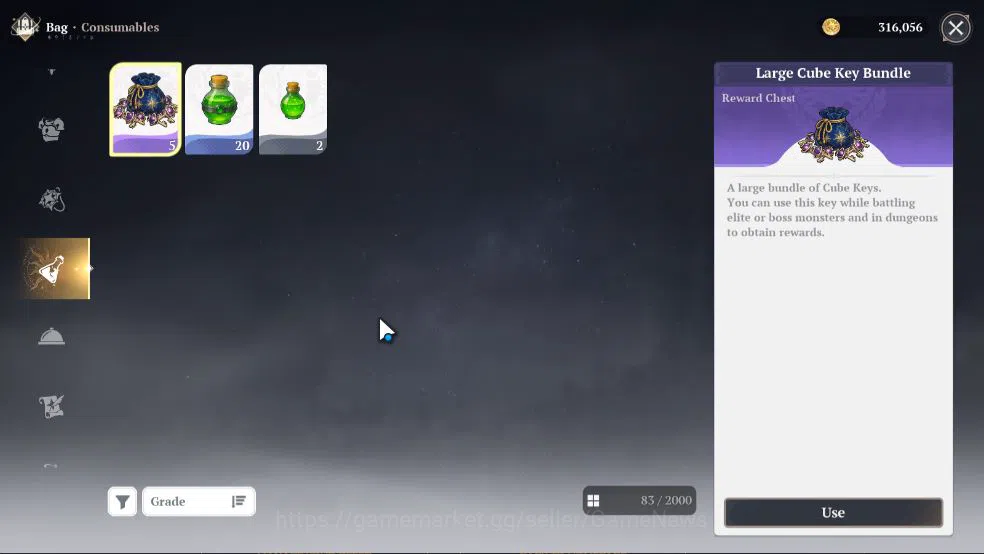The width and height of the screenshot is (984, 554).
Task: Click the partly hidden category icon at sidebar bottom
Action: tap(51, 466)
